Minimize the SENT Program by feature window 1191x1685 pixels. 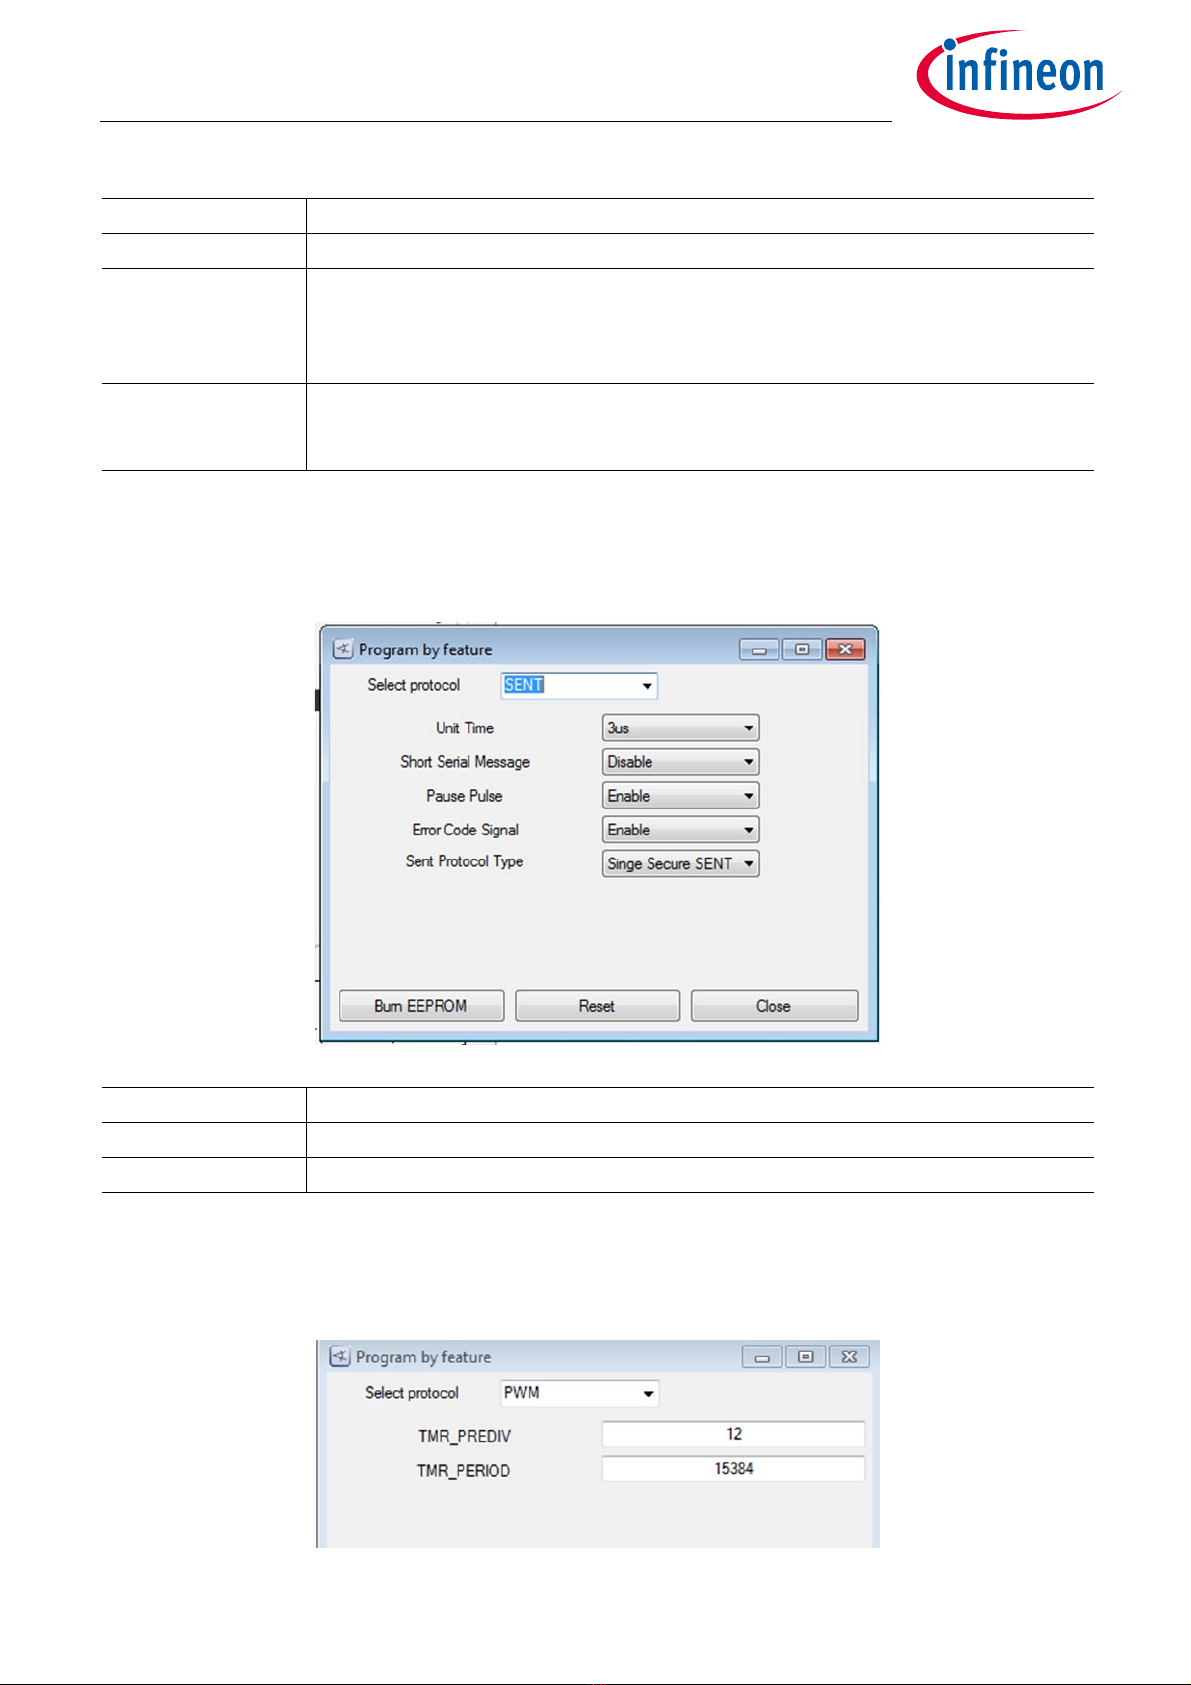coord(759,650)
